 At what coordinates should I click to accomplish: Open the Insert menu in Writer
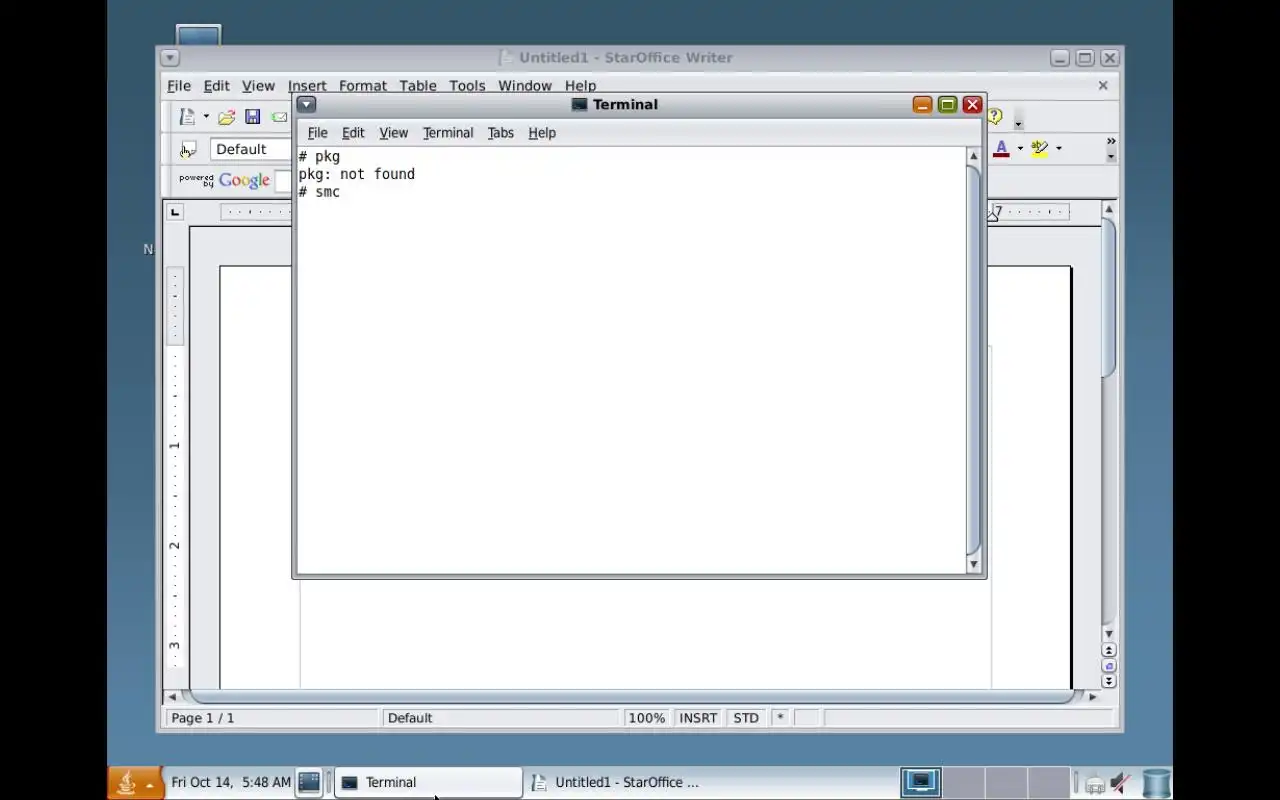307,86
